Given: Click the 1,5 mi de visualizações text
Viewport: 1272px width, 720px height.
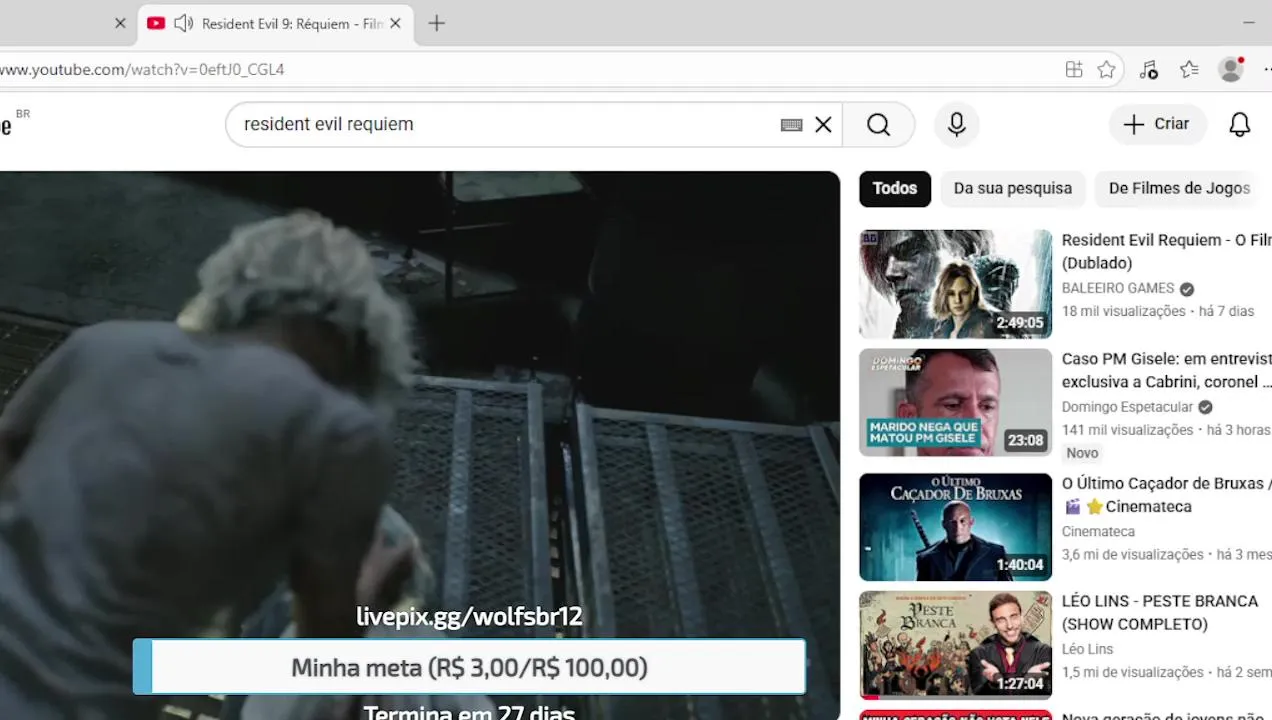Looking at the screenshot, I should [1133, 672].
